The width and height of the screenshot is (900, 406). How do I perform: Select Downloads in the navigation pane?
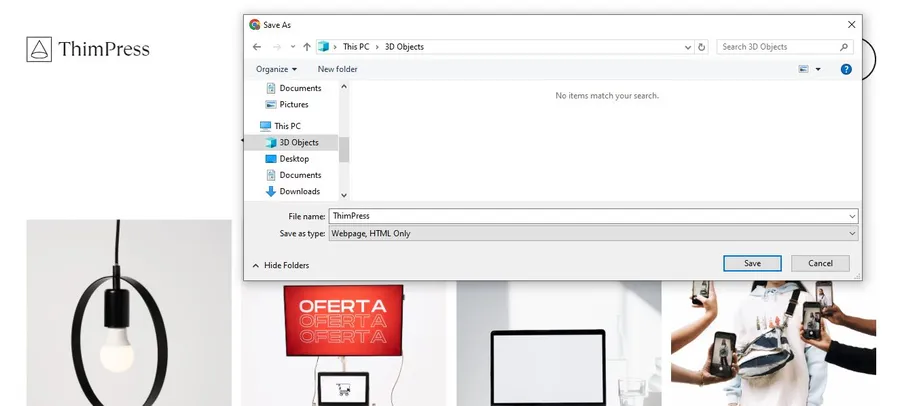click(293, 192)
